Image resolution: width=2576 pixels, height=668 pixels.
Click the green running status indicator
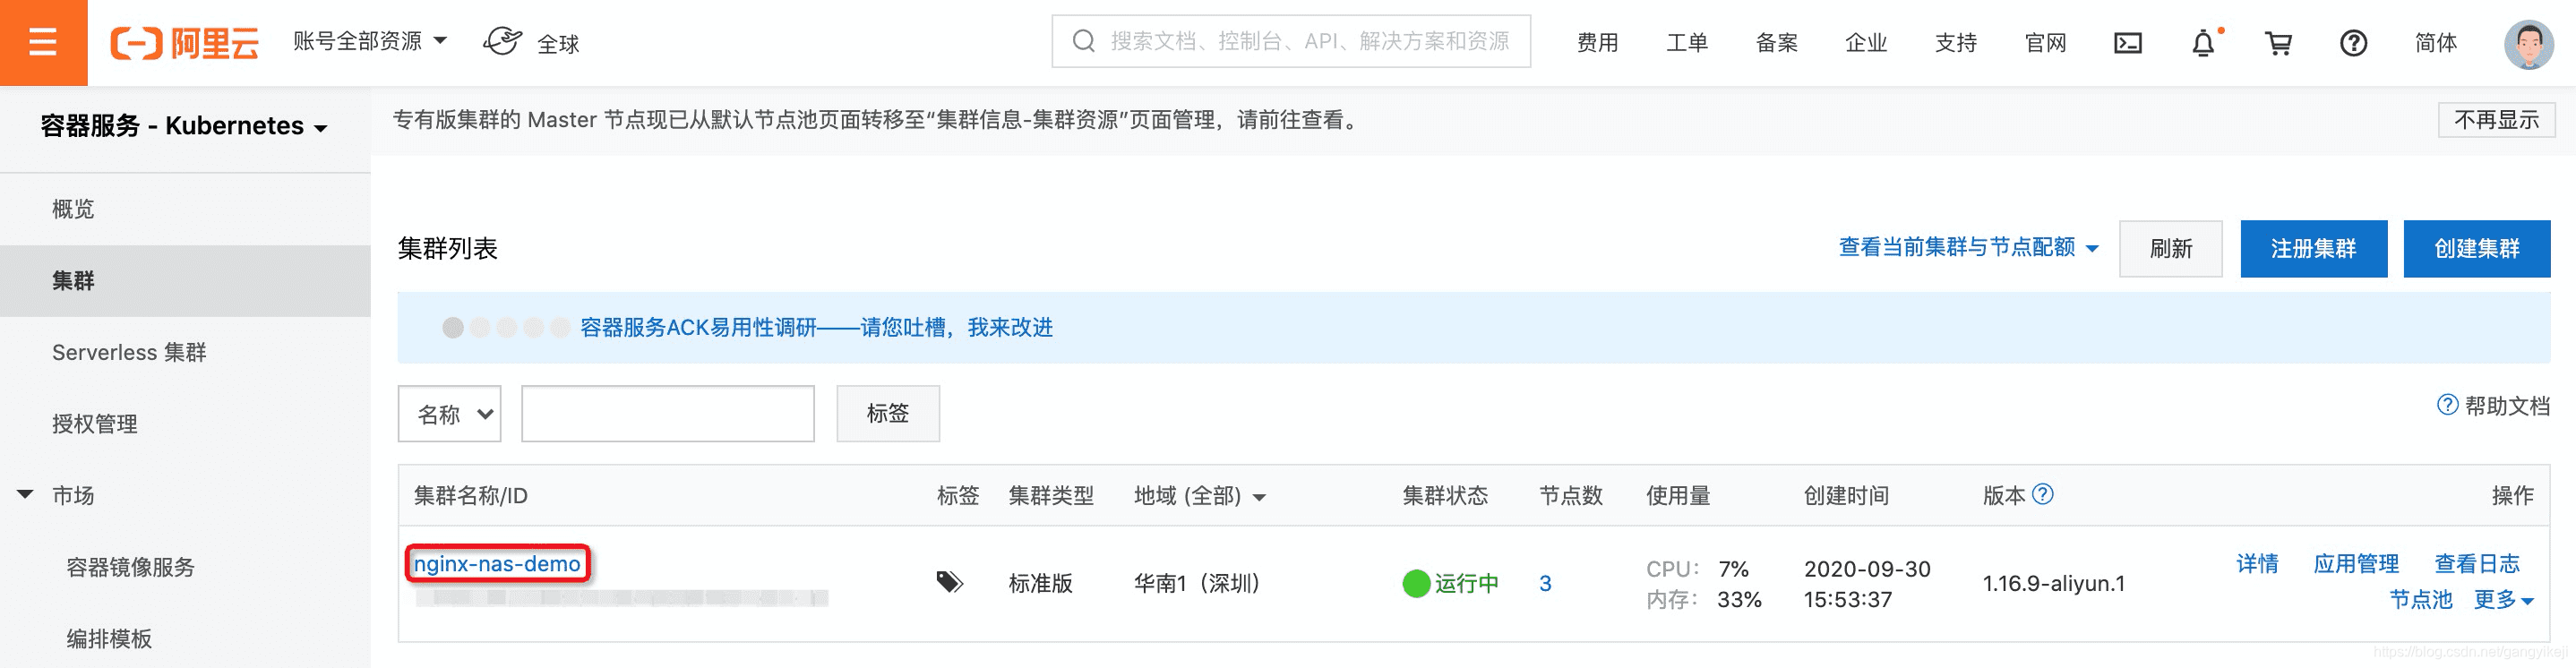[1416, 583]
